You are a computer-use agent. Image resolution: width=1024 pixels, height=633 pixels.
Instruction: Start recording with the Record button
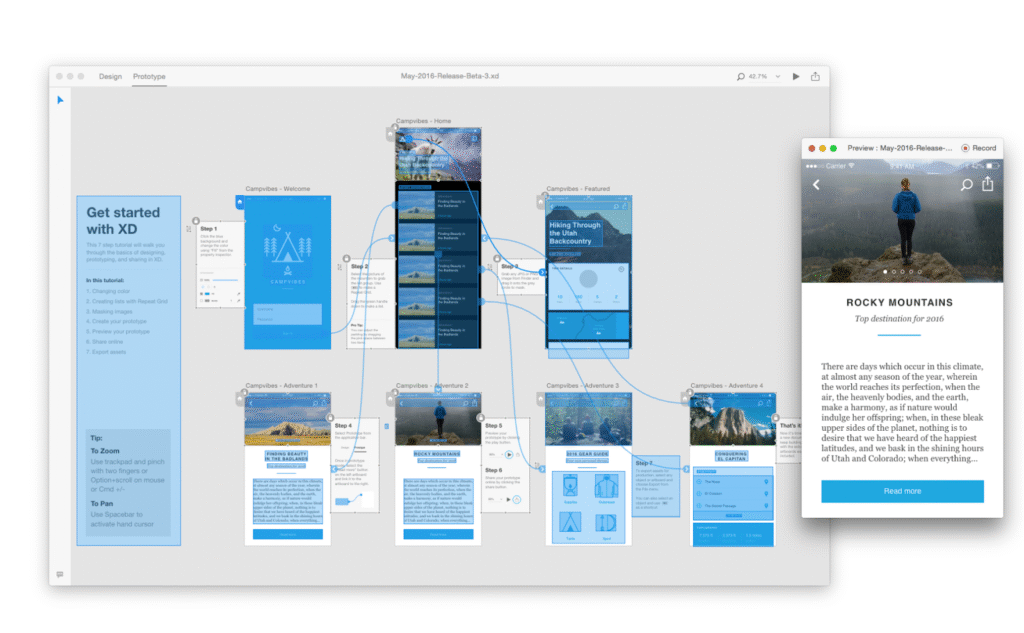click(x=978, y=148)
